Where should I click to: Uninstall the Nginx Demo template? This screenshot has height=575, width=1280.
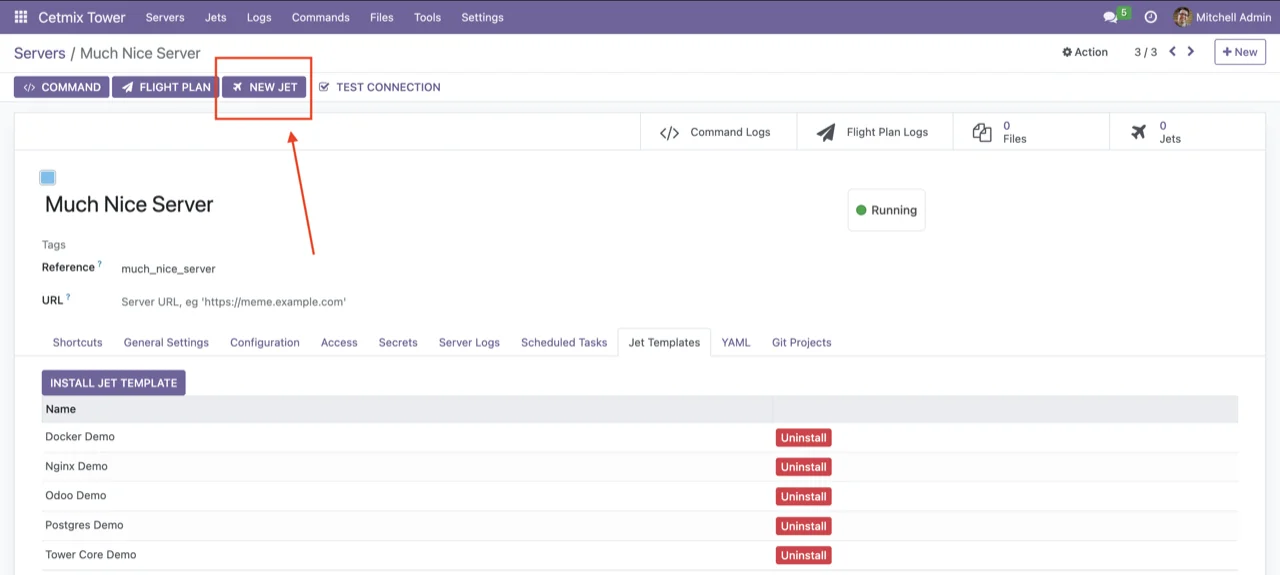[803, 467]
